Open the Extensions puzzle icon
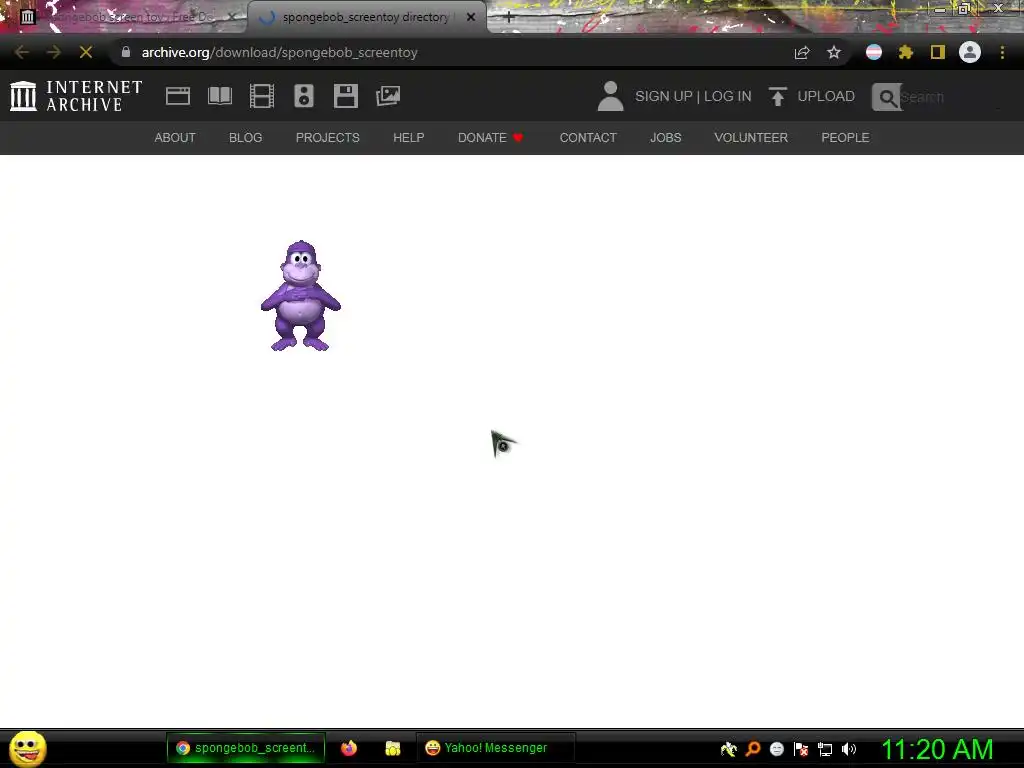The height and width of the screenshot is (768, 1024). pyautogui.click(x=906, y=52)
